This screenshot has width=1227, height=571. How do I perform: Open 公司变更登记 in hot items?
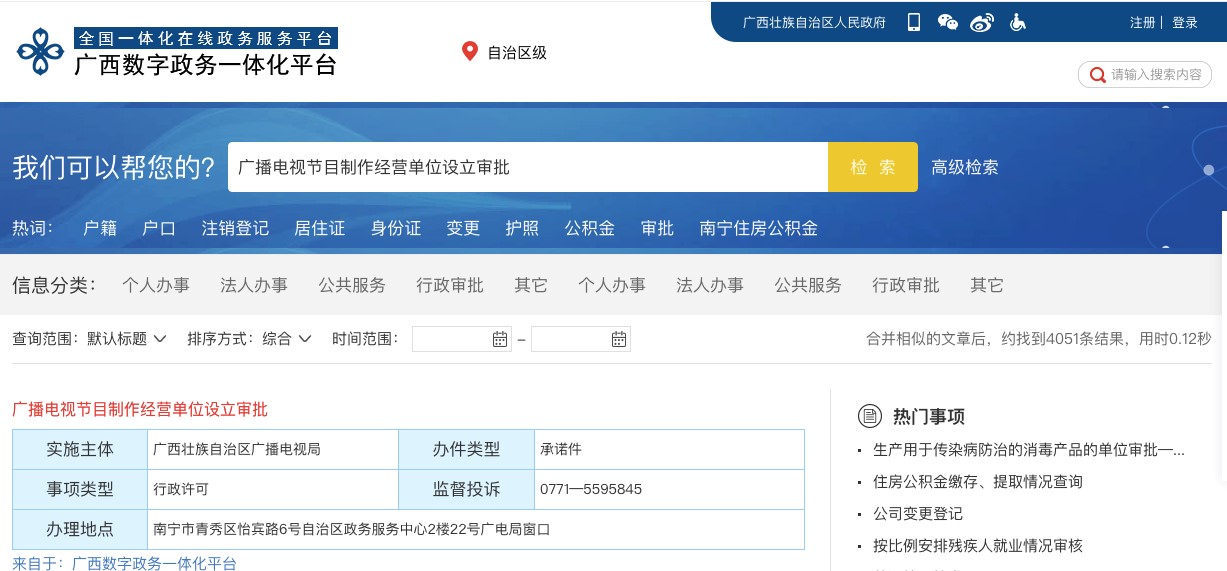click(917, 513)
